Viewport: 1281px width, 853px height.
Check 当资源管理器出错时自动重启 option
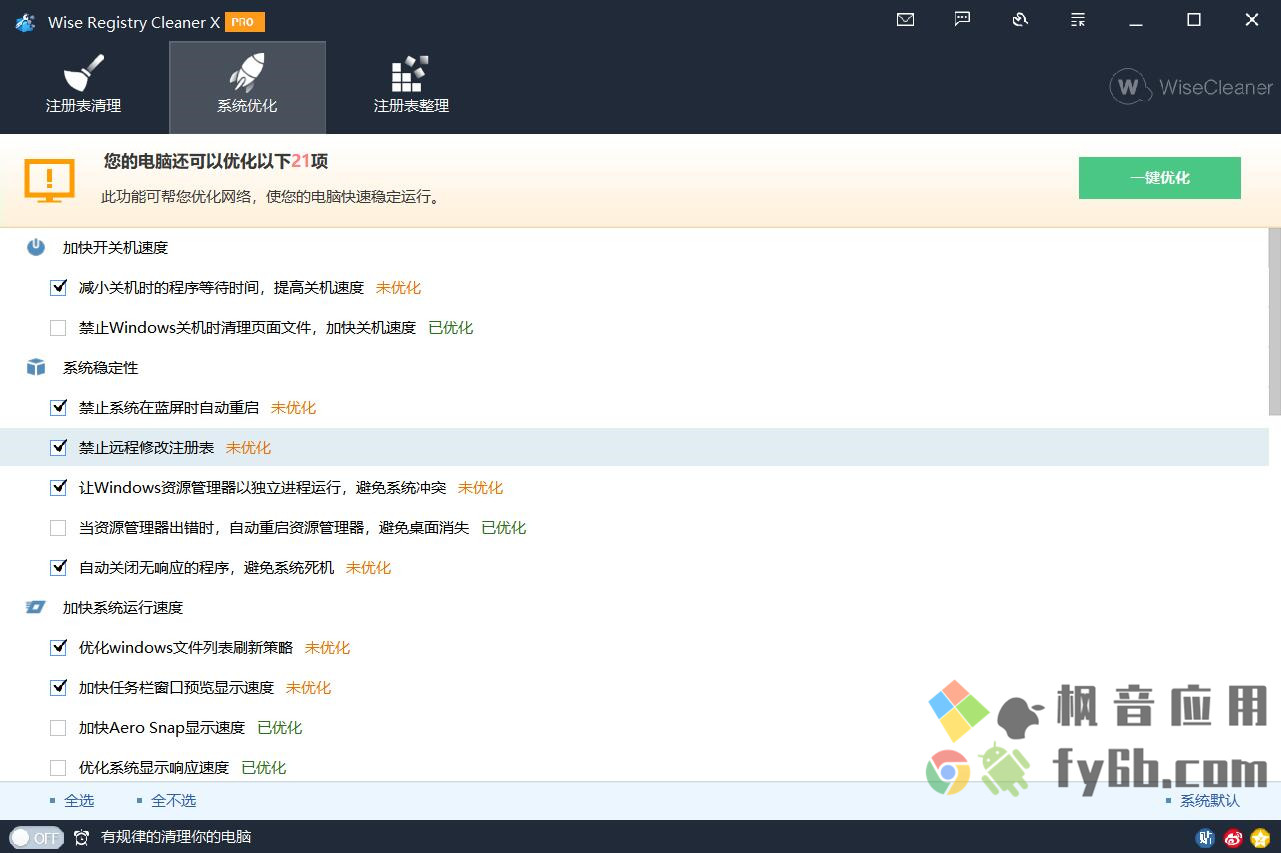[58, 528]
